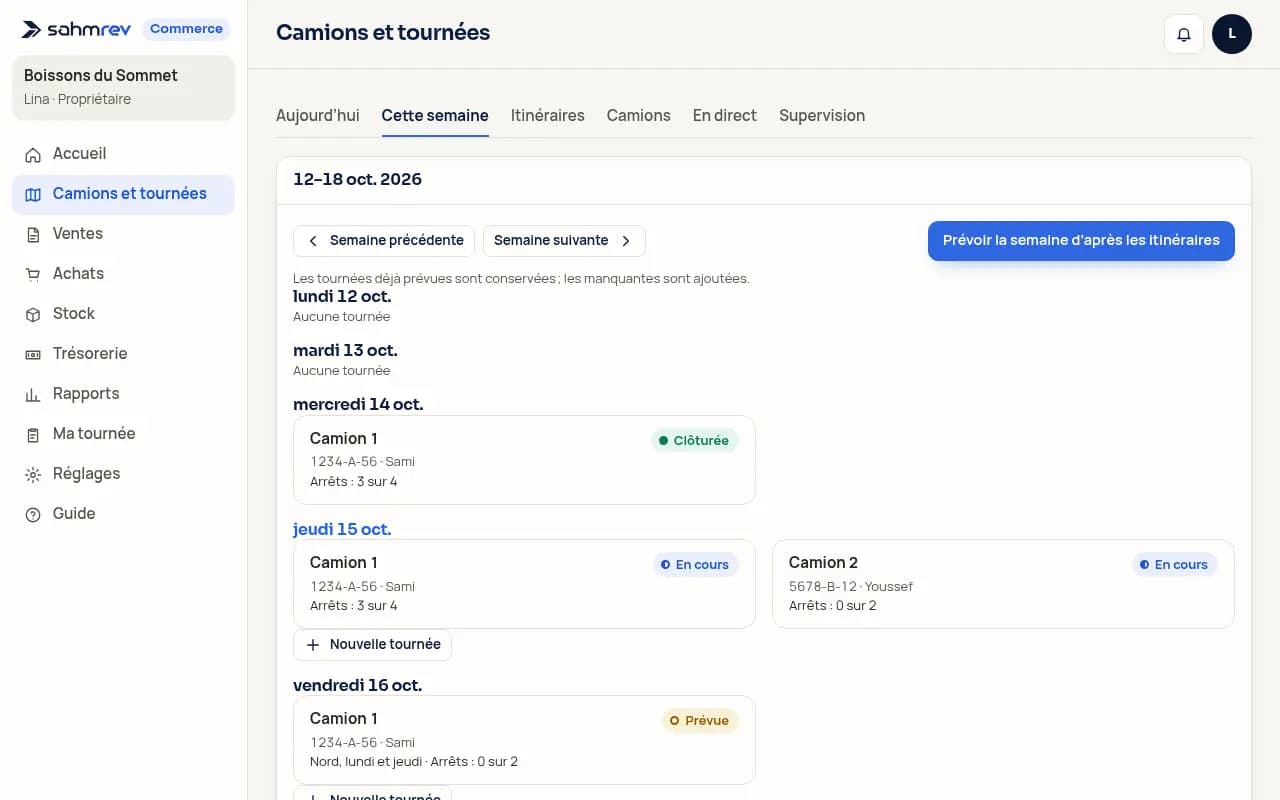The image size is (1280, 800).
Task: Open the Supervision tab
Action: point(822,116)
